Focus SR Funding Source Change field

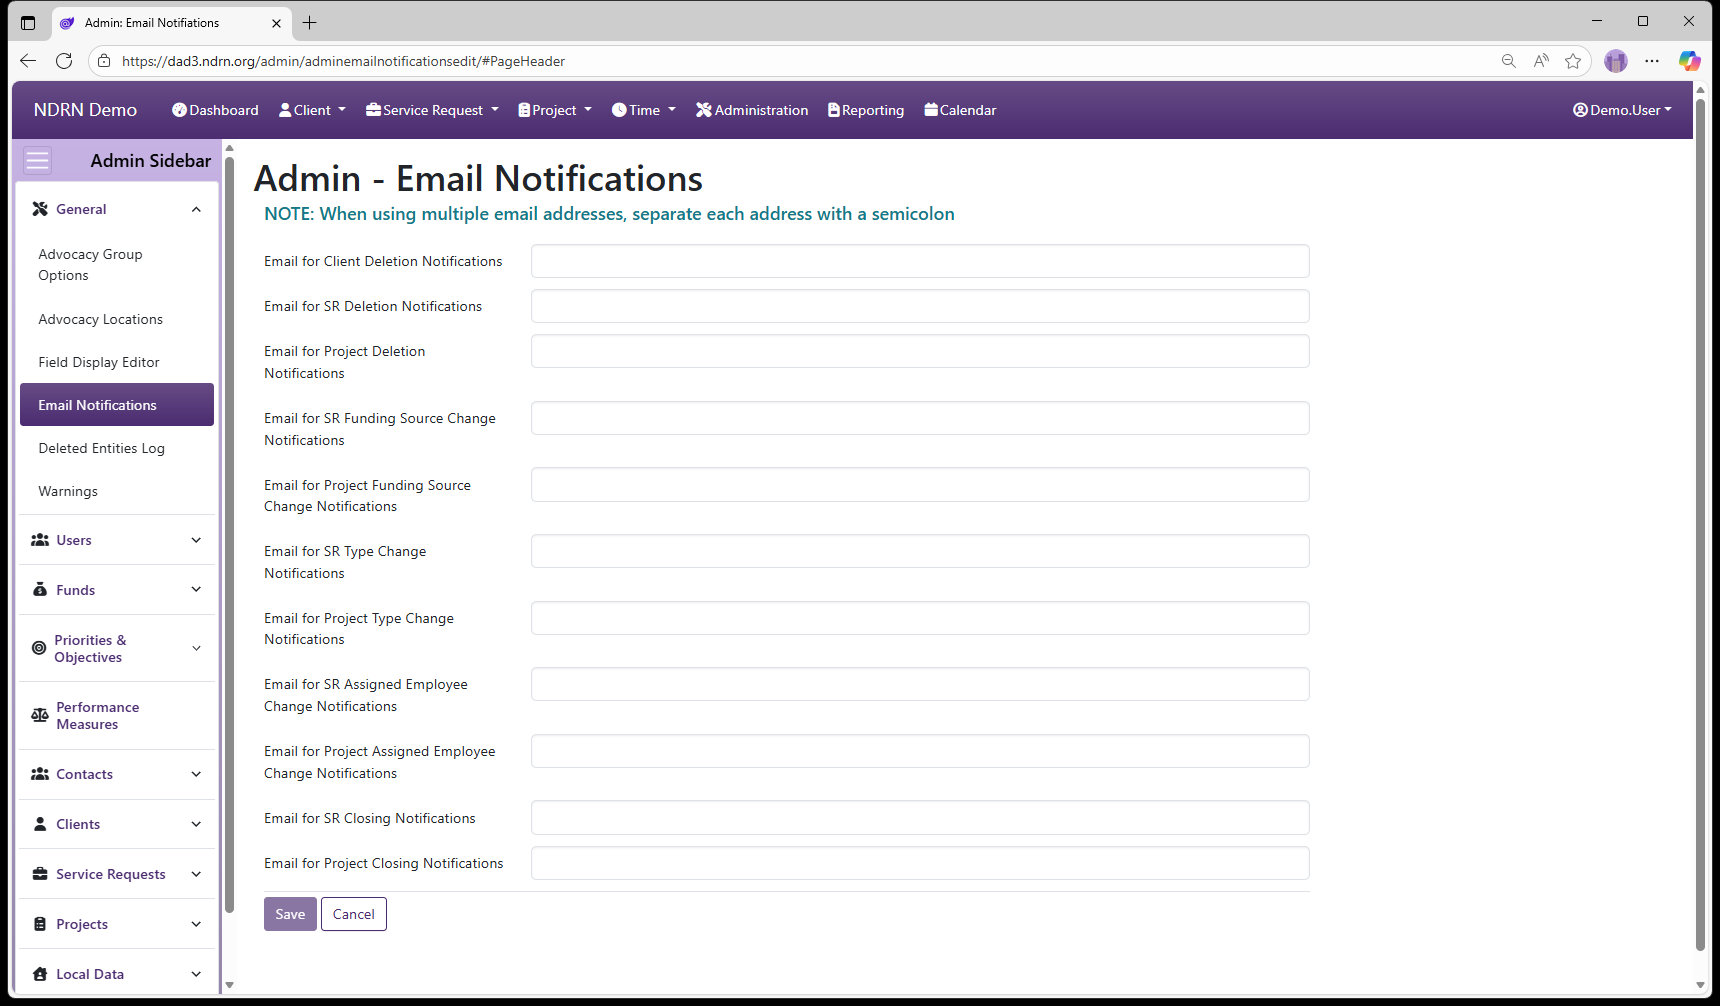click(920, 418)
